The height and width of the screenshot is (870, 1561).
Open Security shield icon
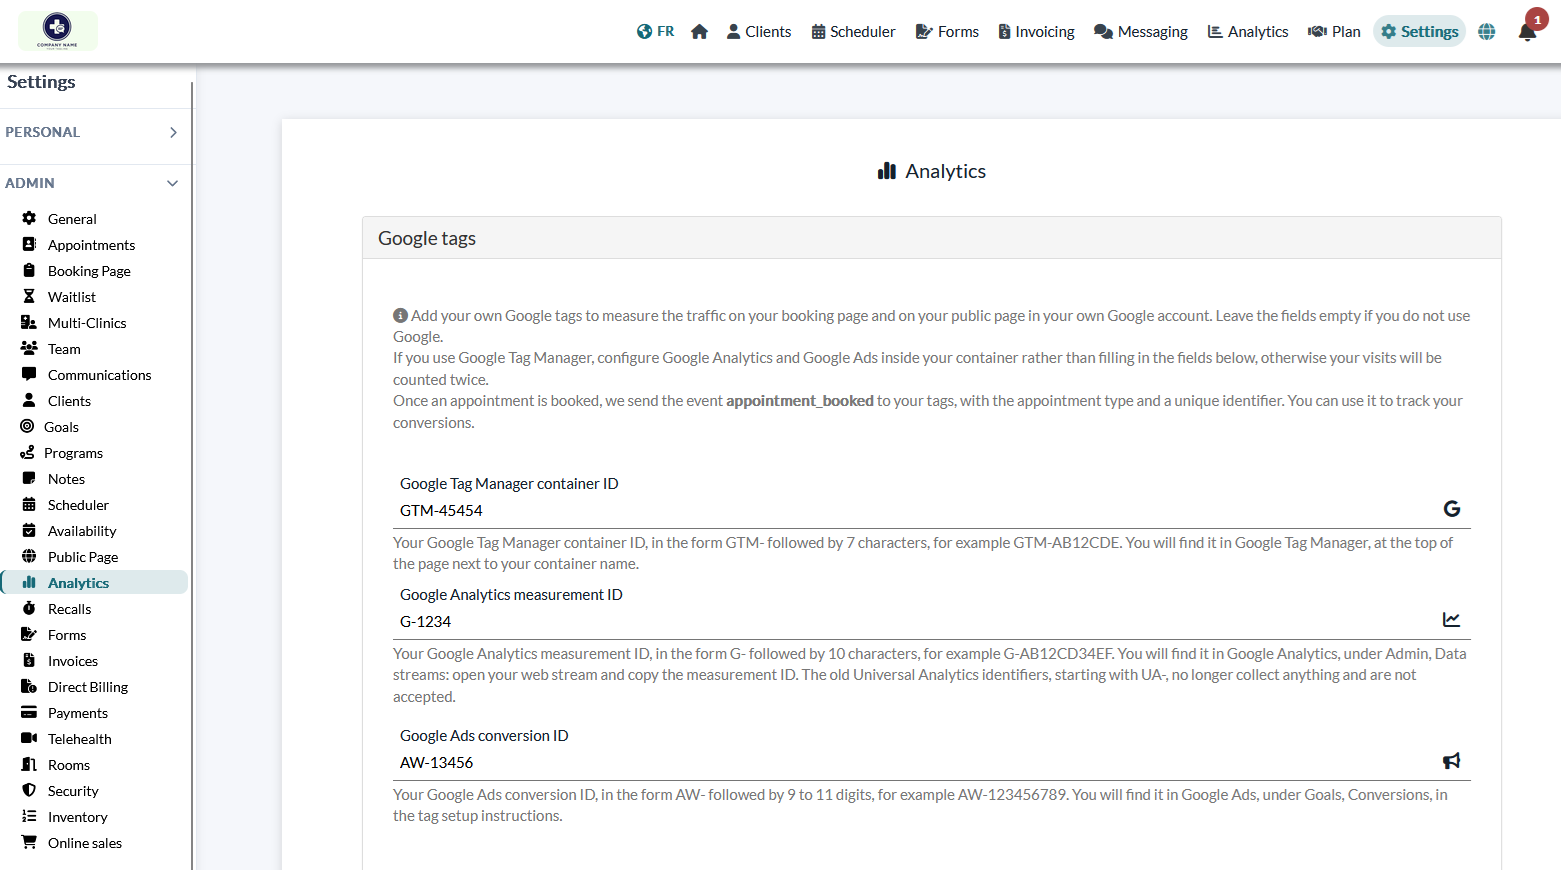point(29,790)
